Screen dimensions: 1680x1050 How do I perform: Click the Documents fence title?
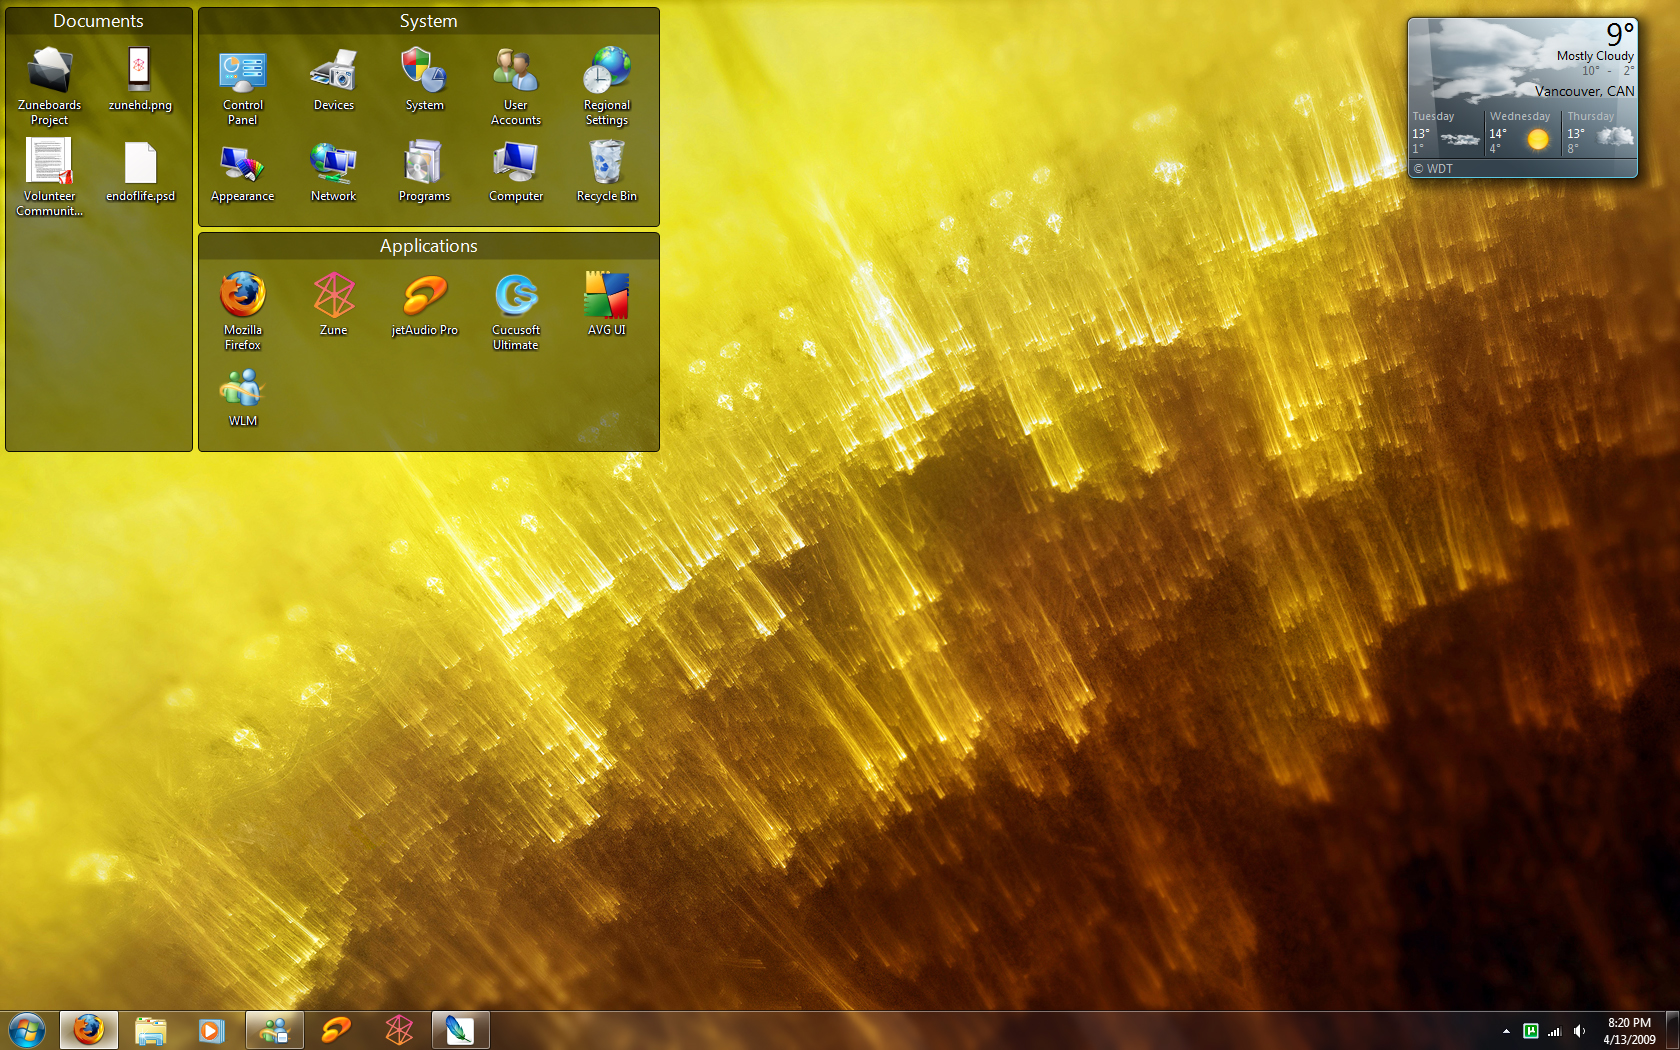point(98,21)
